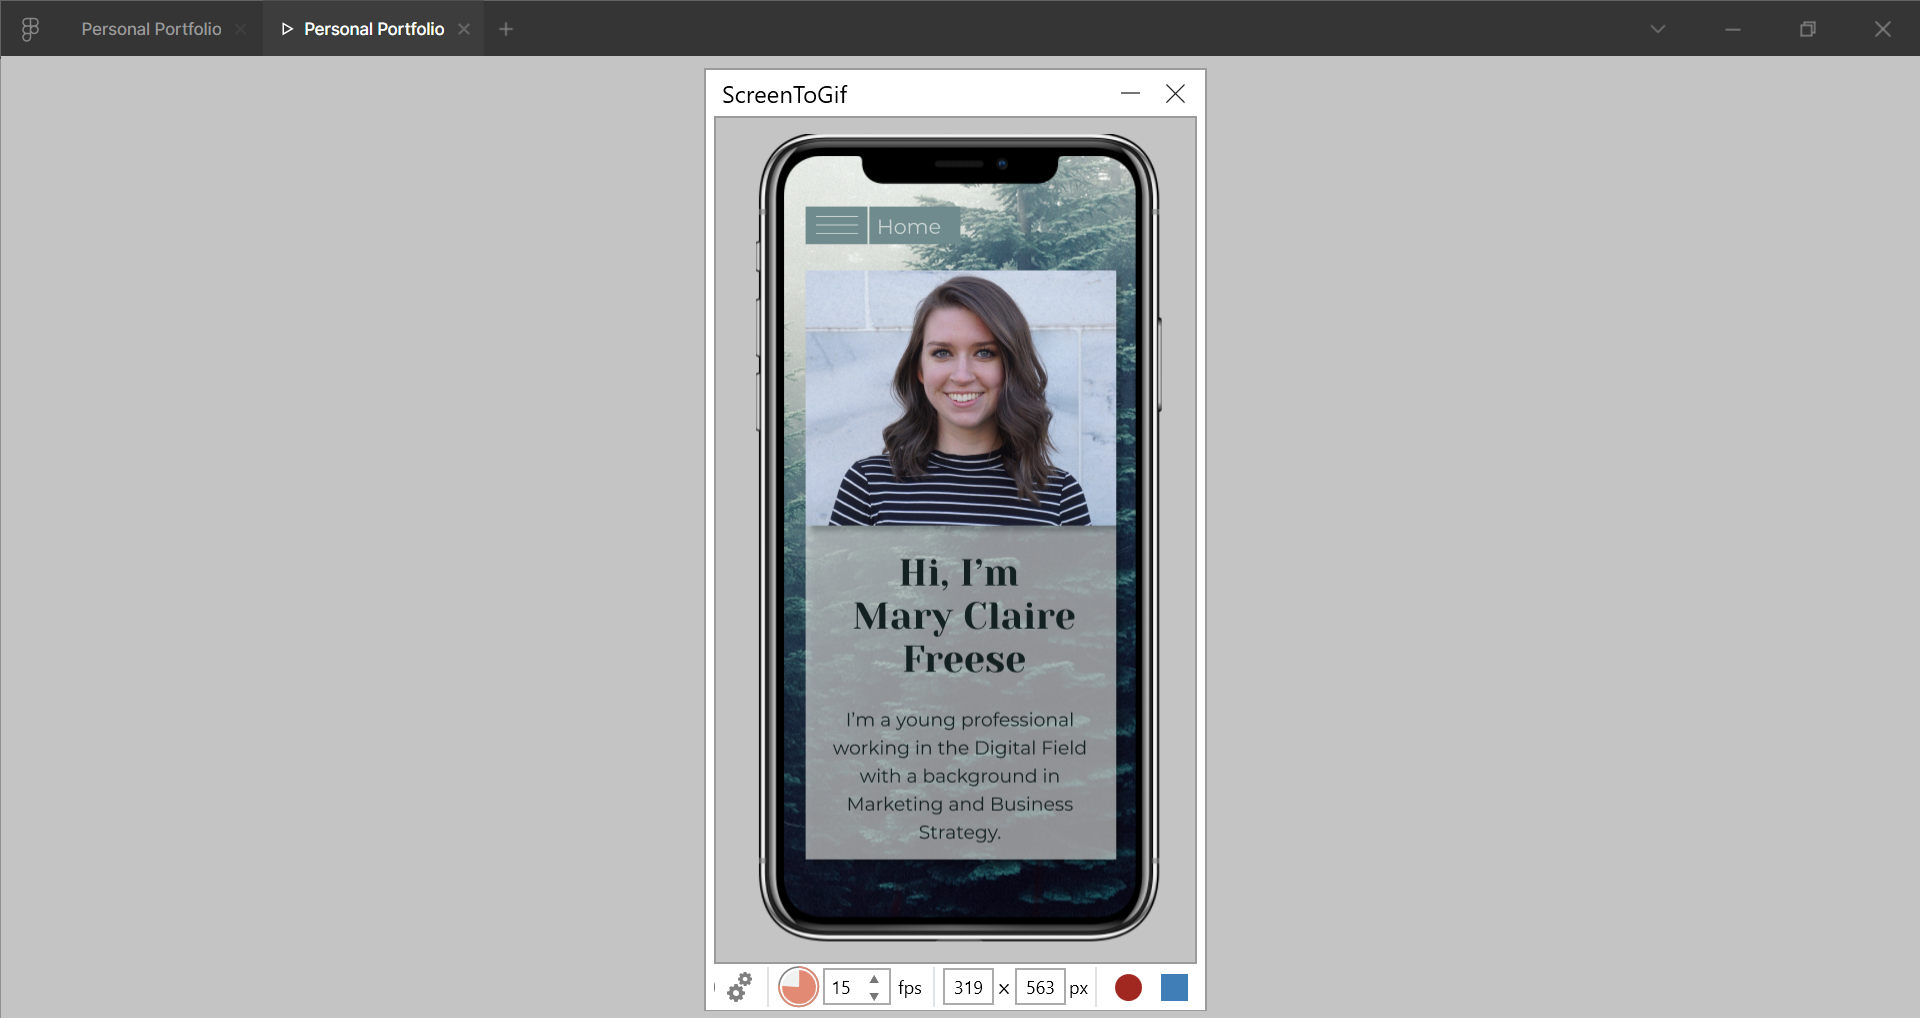1920x1018 pixels.
Task: Add a new tab with plus icon
Action: tap(506, 29)
